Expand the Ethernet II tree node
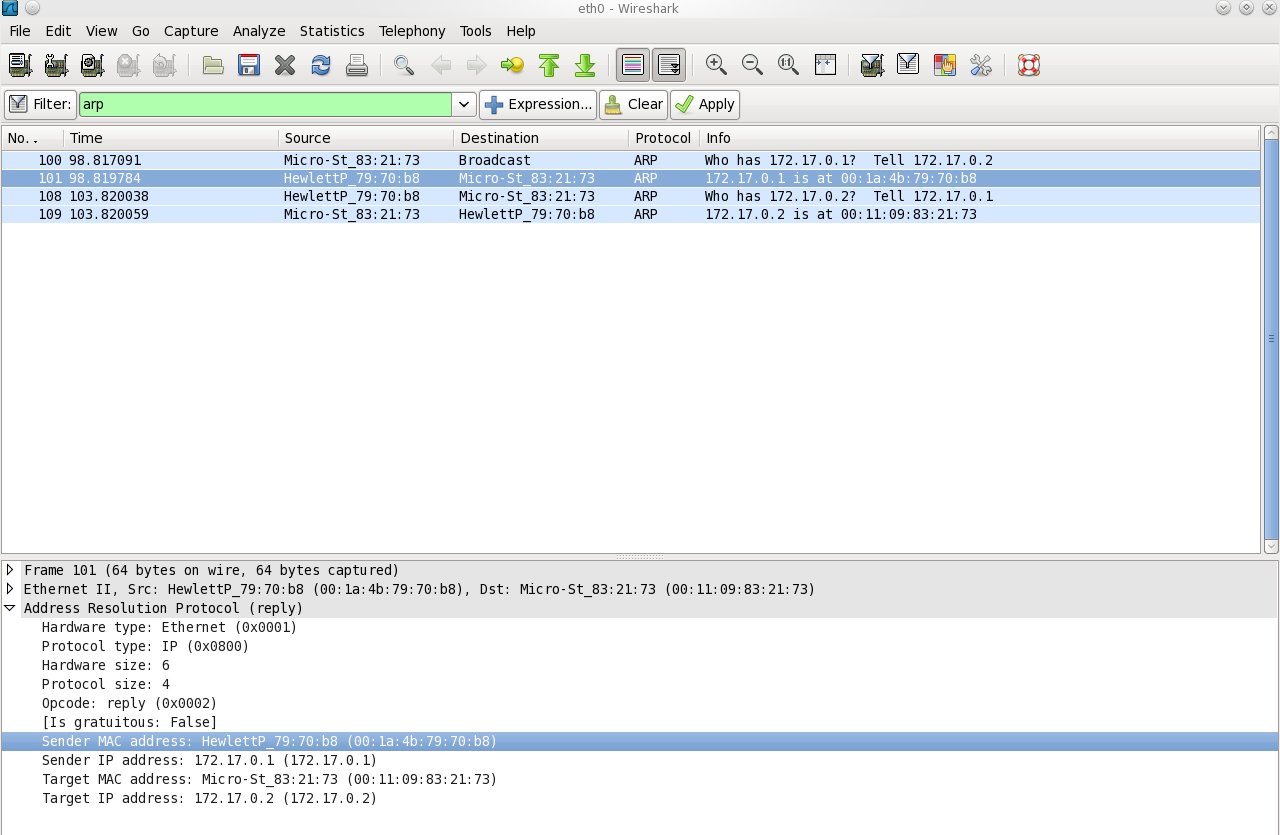 (x=10, y=589)
